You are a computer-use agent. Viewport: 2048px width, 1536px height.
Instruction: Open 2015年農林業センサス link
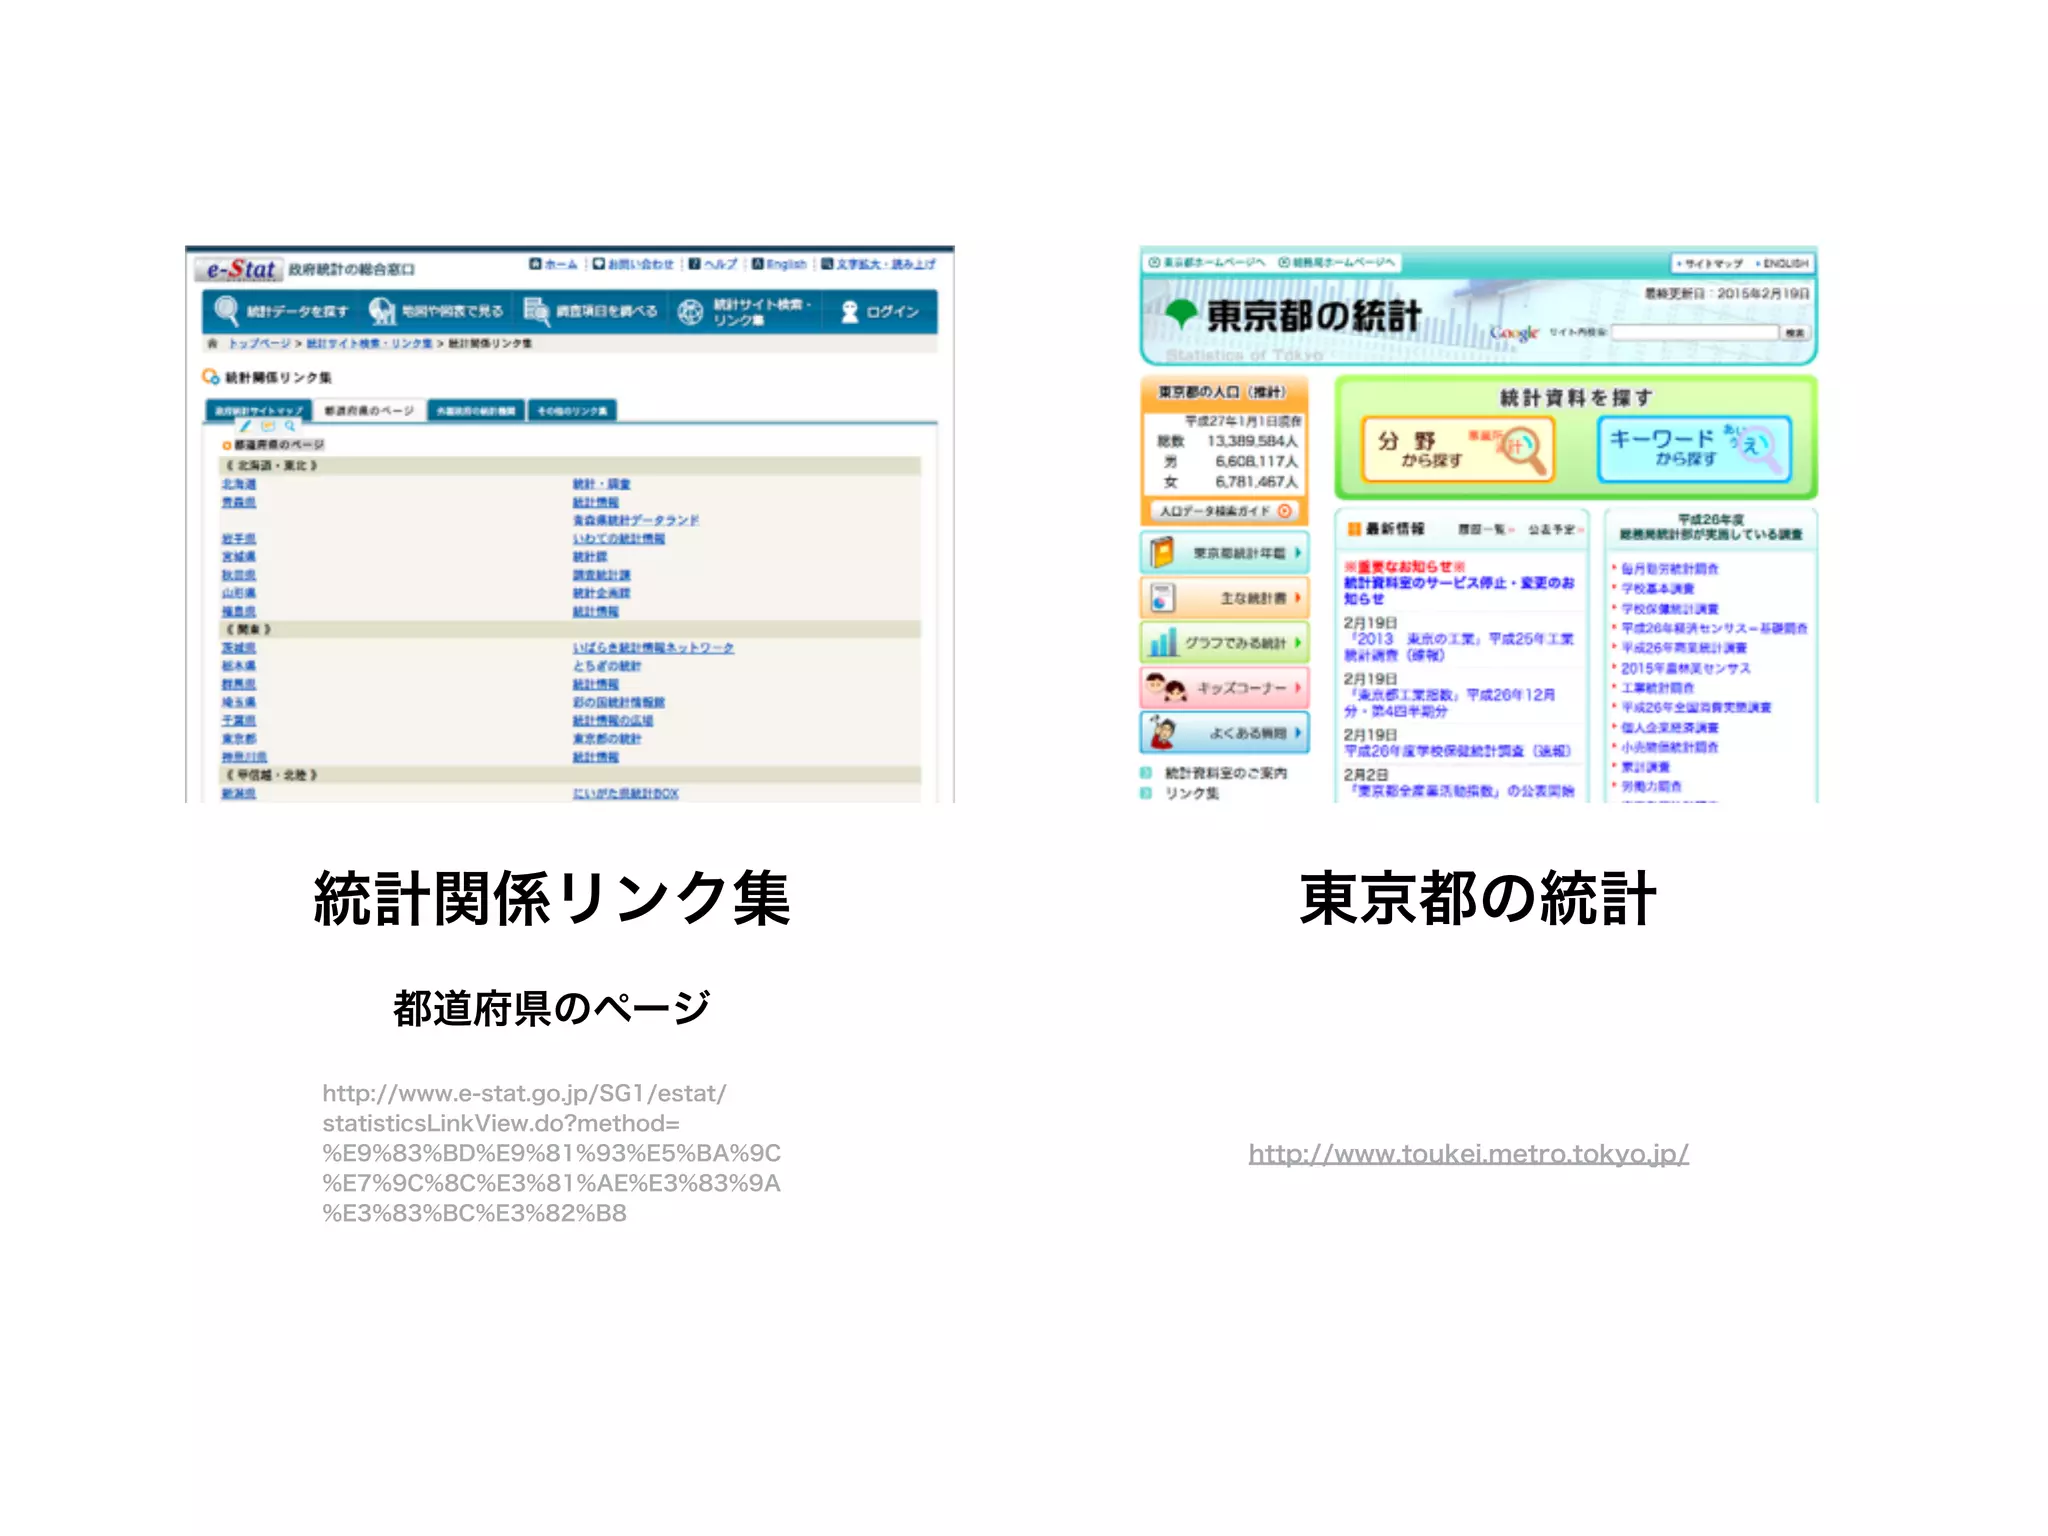point(1686,667)
